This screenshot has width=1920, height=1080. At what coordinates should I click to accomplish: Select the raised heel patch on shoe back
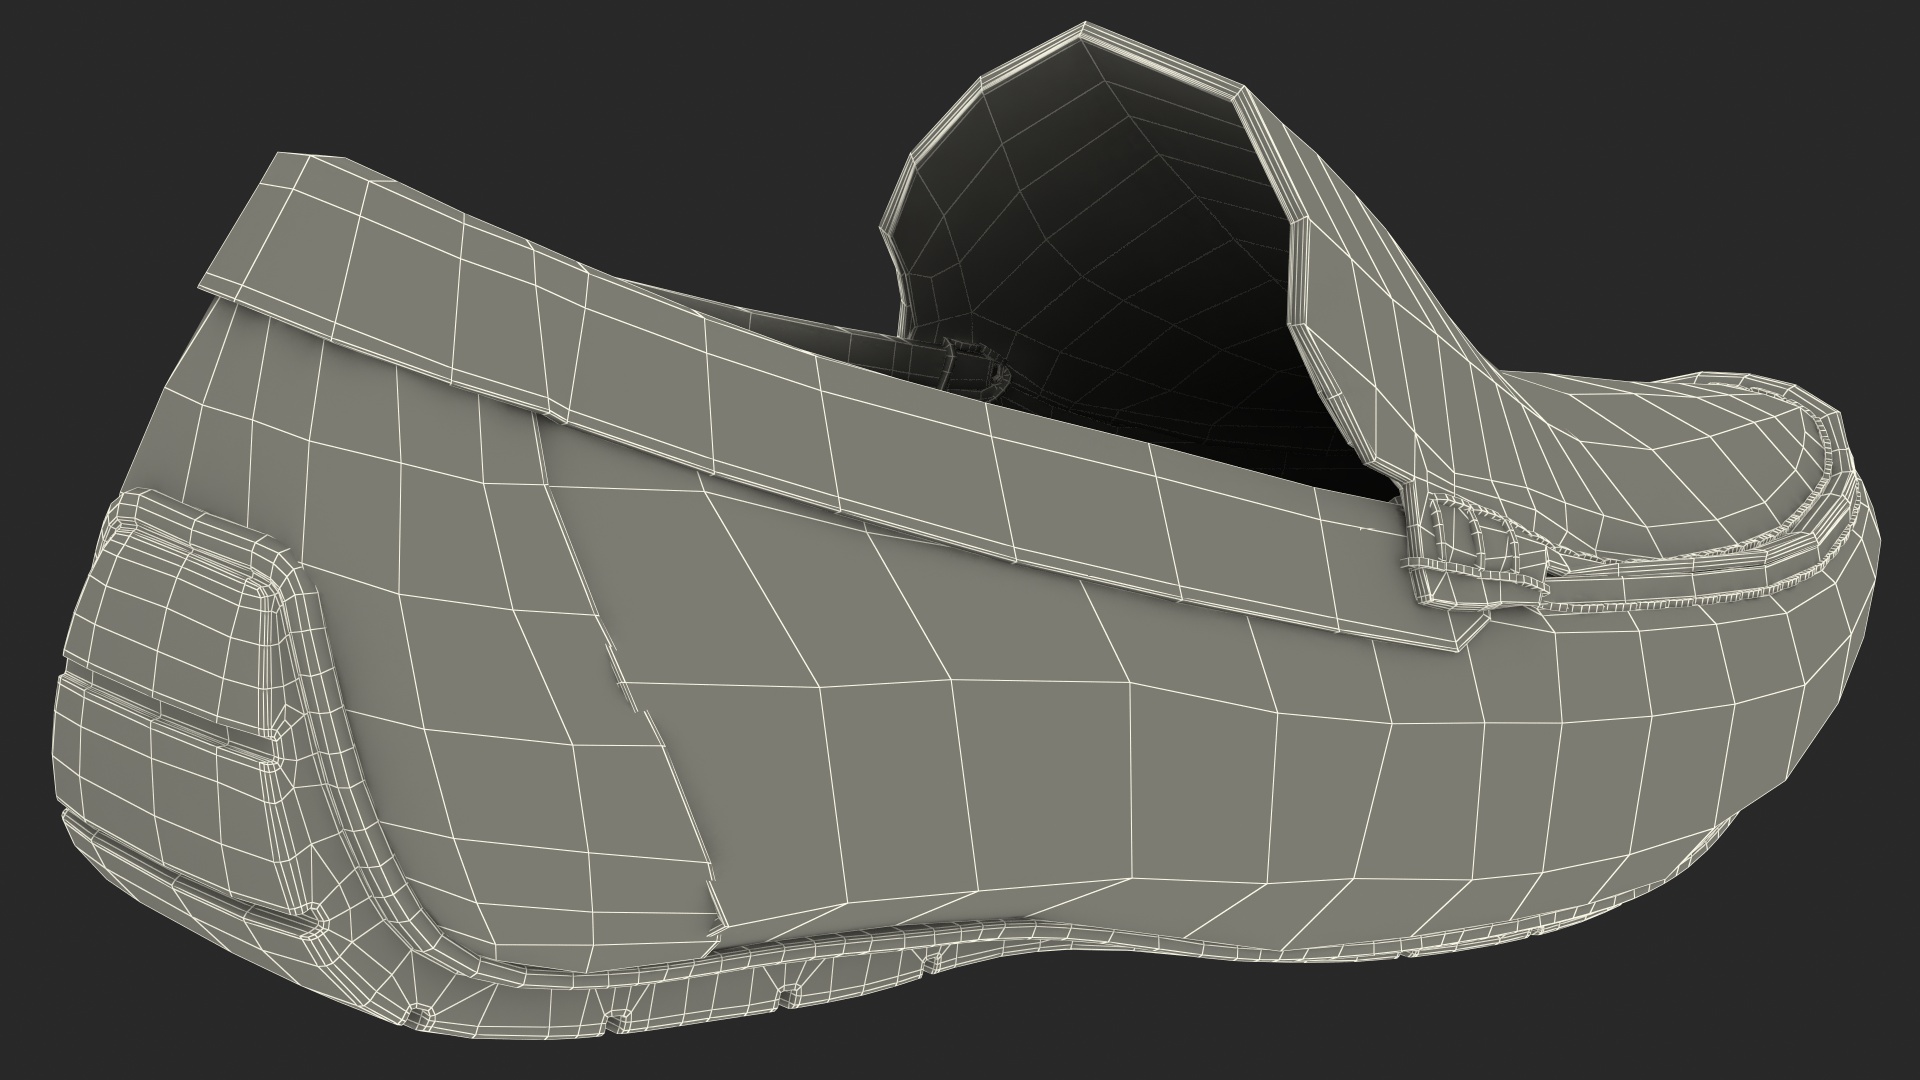click(x=190, y=705)
